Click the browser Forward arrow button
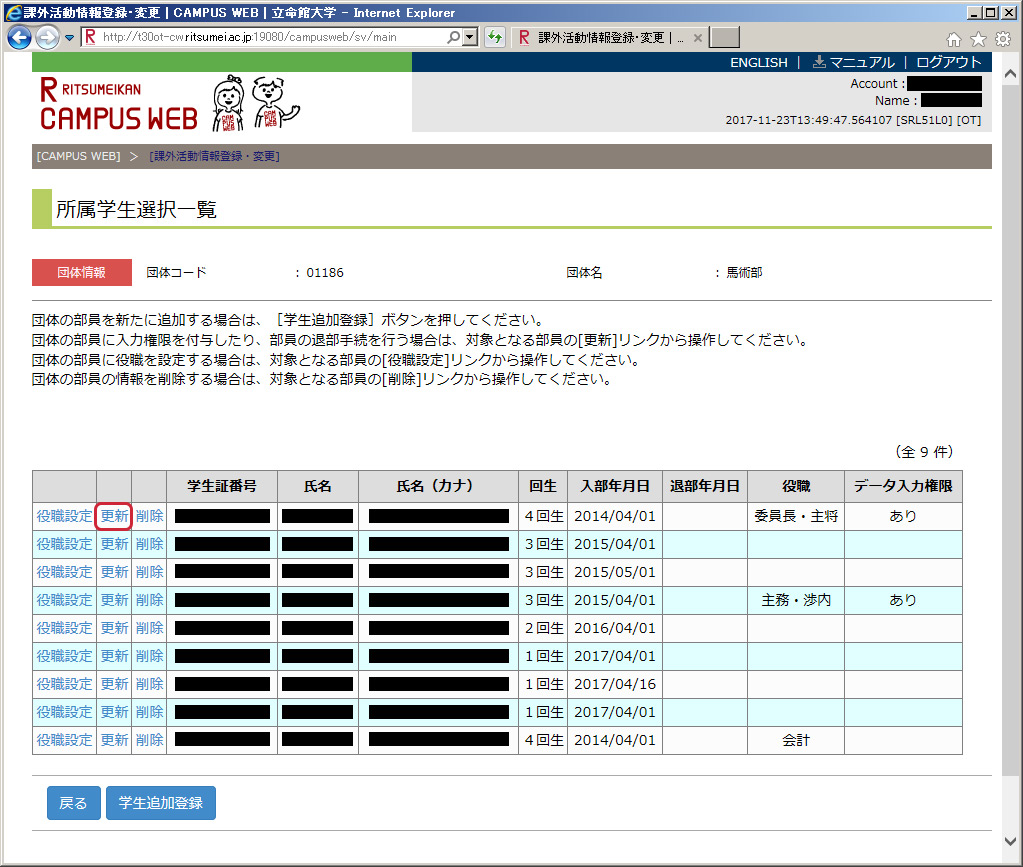Screen dimensions: 1023x867 (x=47, y=38)
